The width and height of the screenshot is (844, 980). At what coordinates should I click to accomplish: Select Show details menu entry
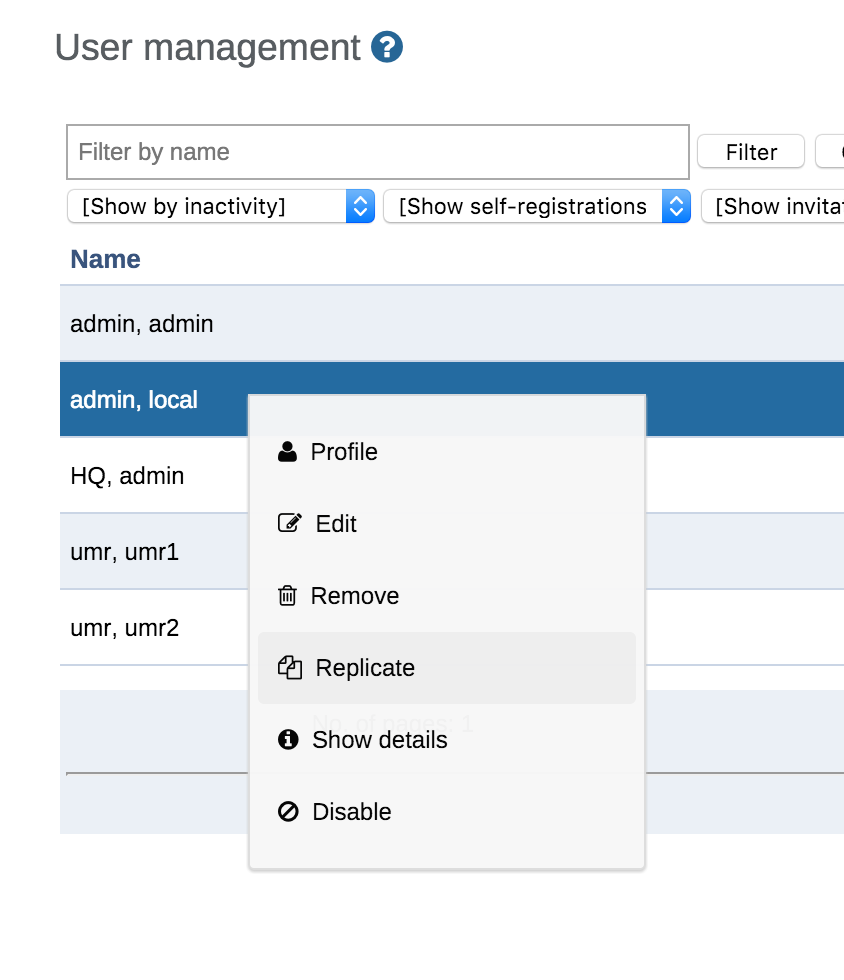tap(379, 740)
